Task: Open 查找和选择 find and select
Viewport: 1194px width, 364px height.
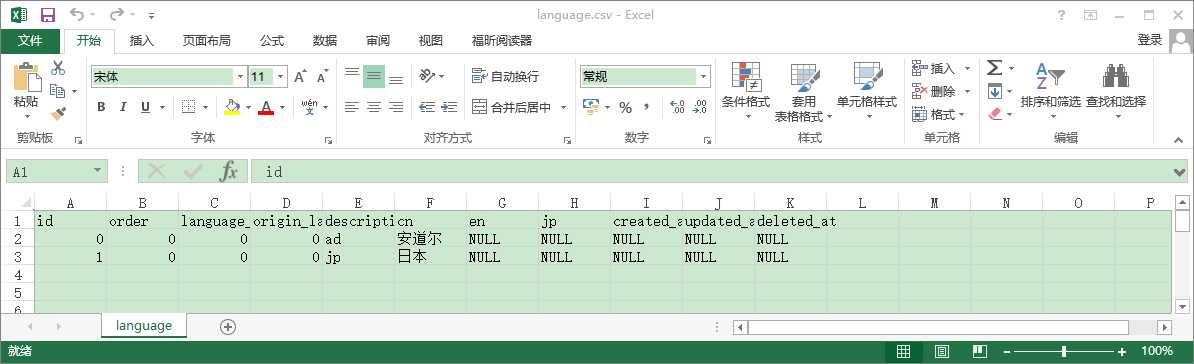Action: coord(1116,91)
